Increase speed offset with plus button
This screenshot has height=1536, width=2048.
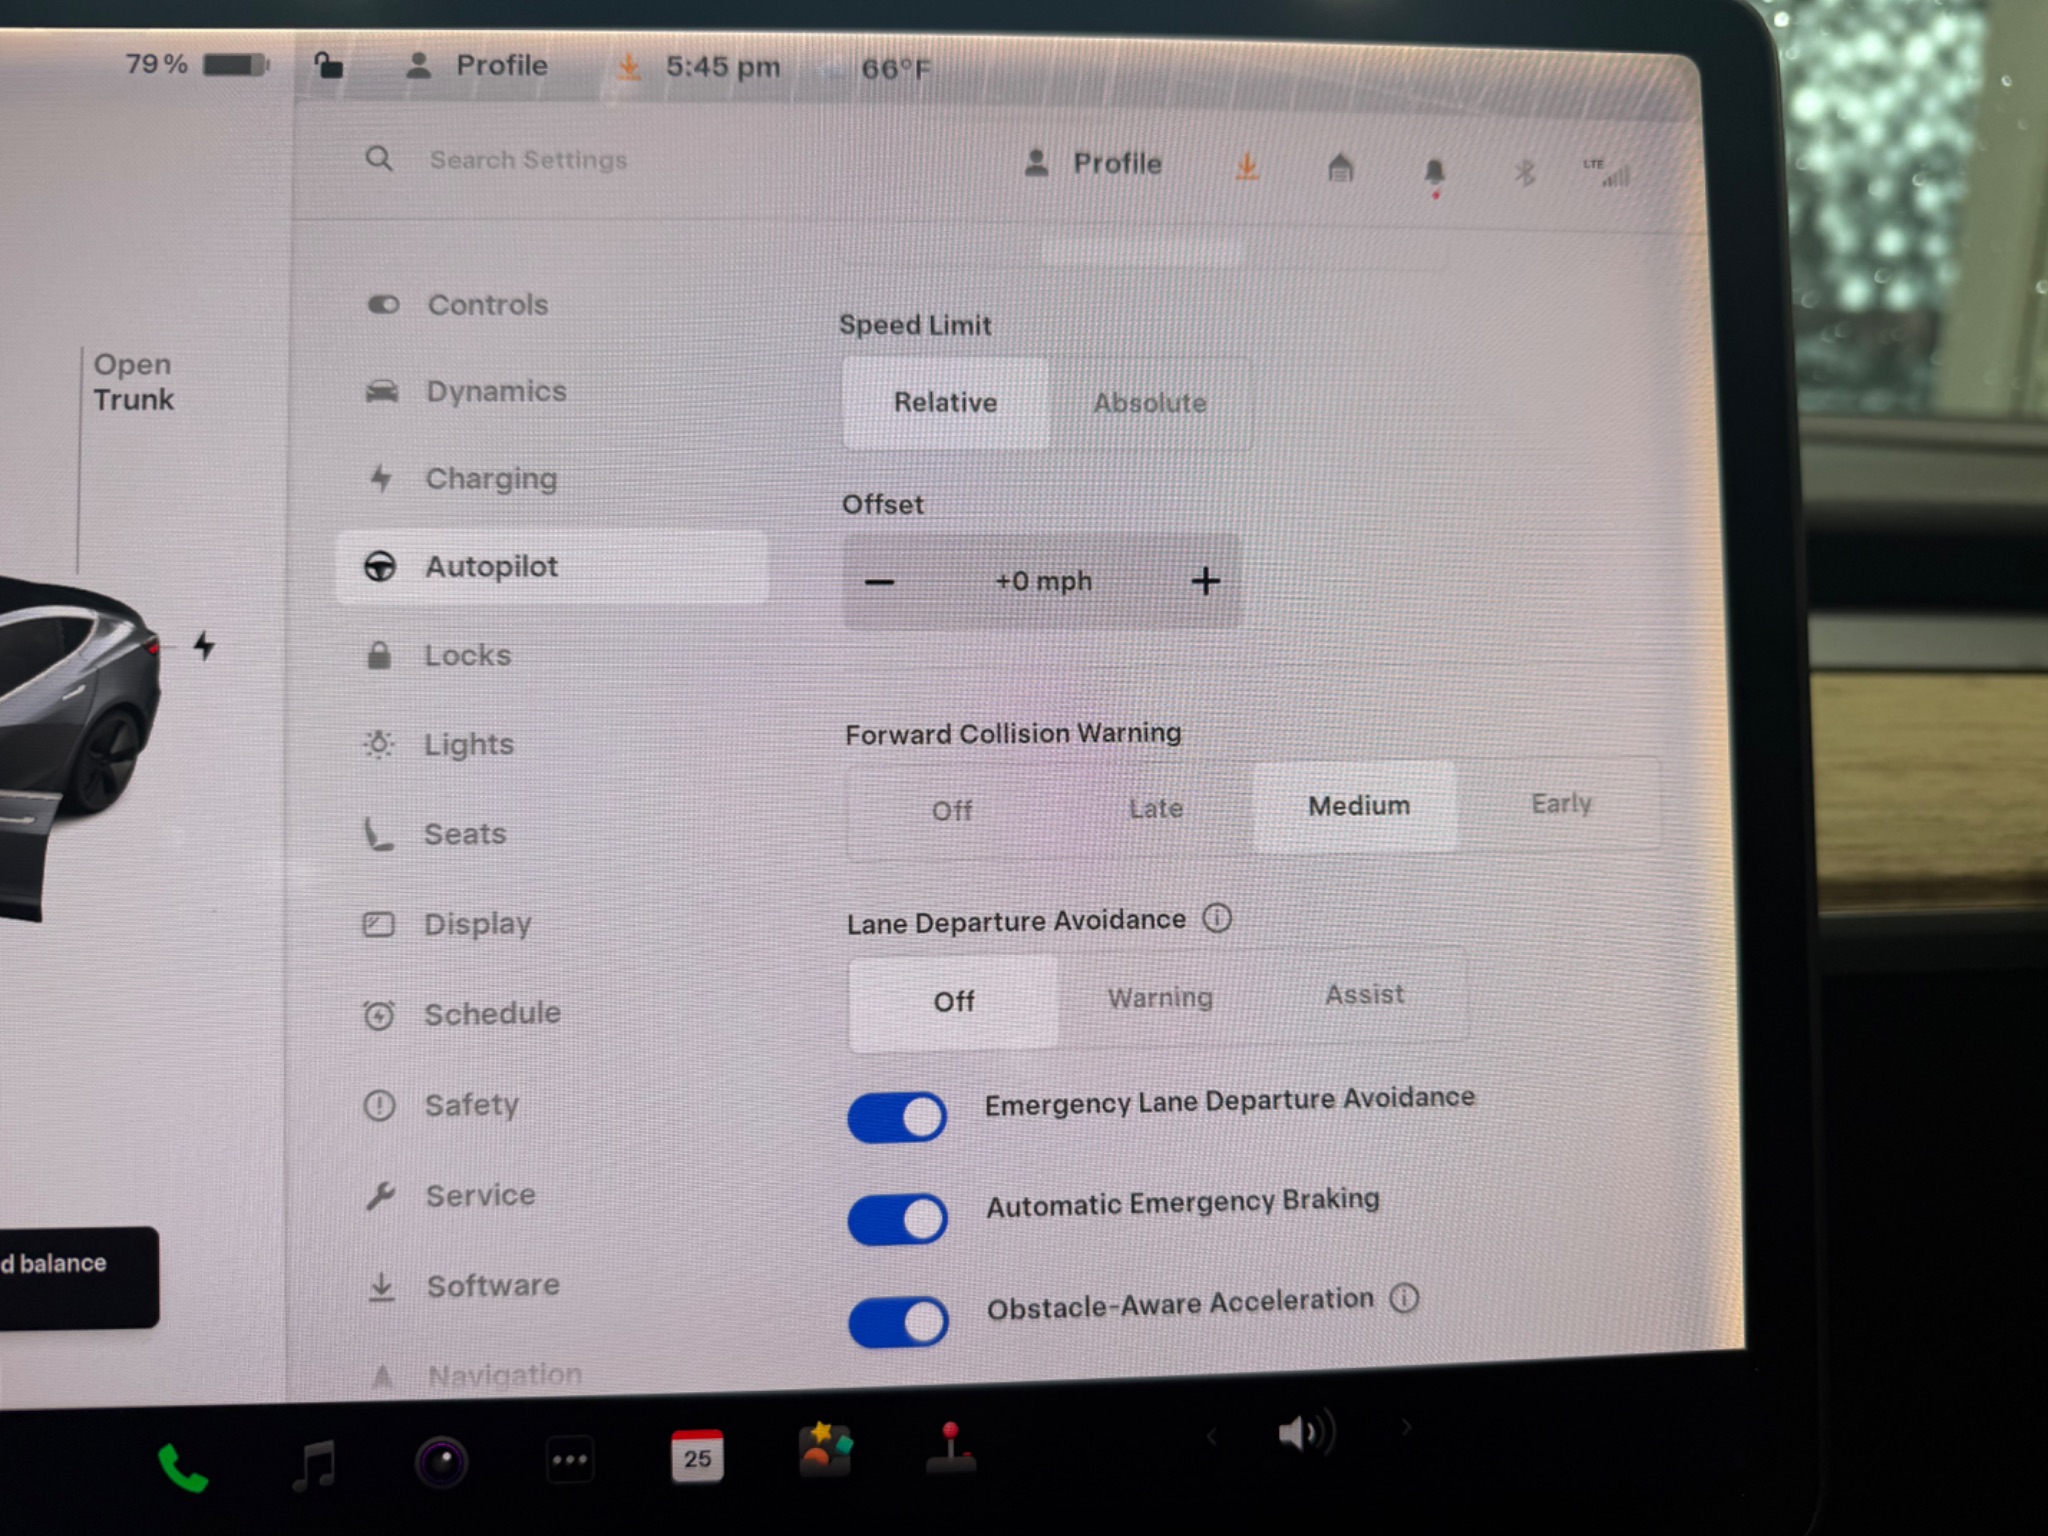pyautogui.click(x=1205, y=581)
